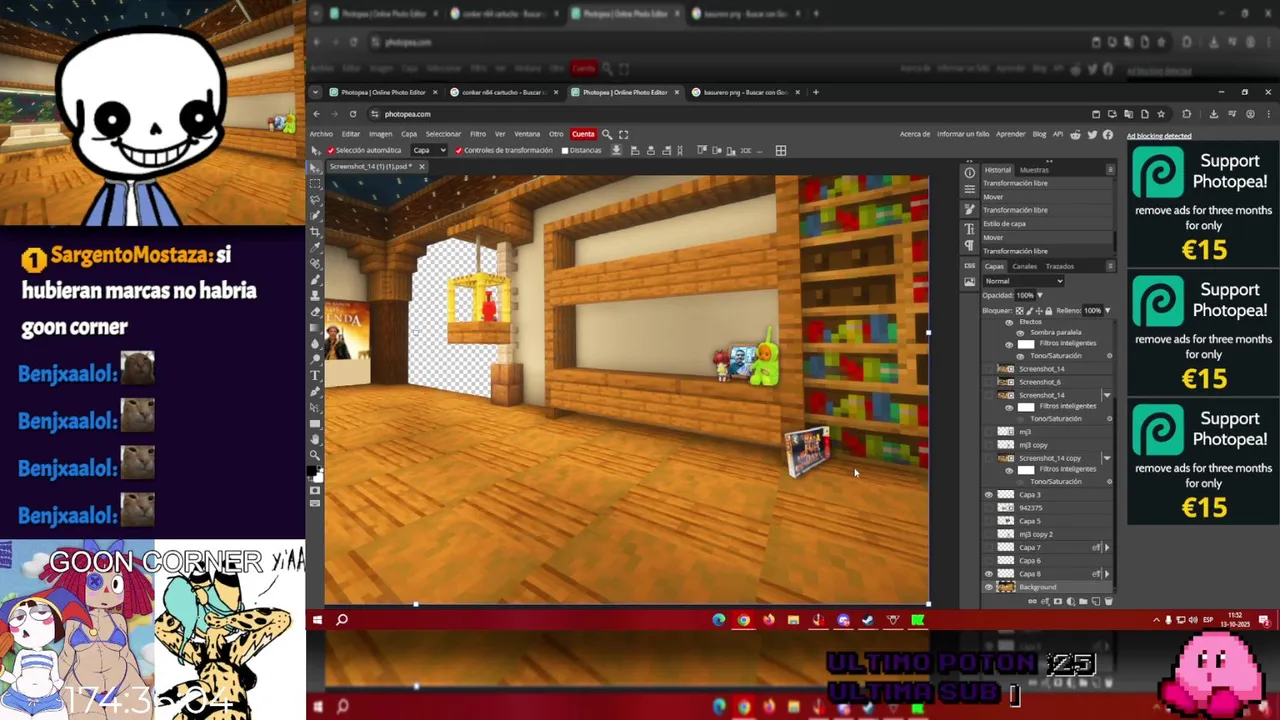Click the foreground/background color swatch in toolbar
This screenshot has width=1280, height=720.
[315, 473]
